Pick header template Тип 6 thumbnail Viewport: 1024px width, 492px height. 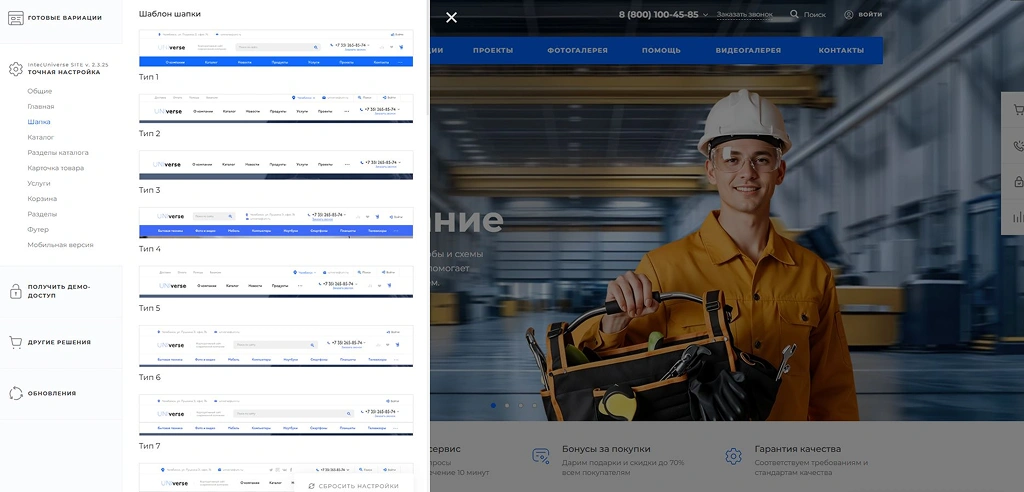click(275, 346)
